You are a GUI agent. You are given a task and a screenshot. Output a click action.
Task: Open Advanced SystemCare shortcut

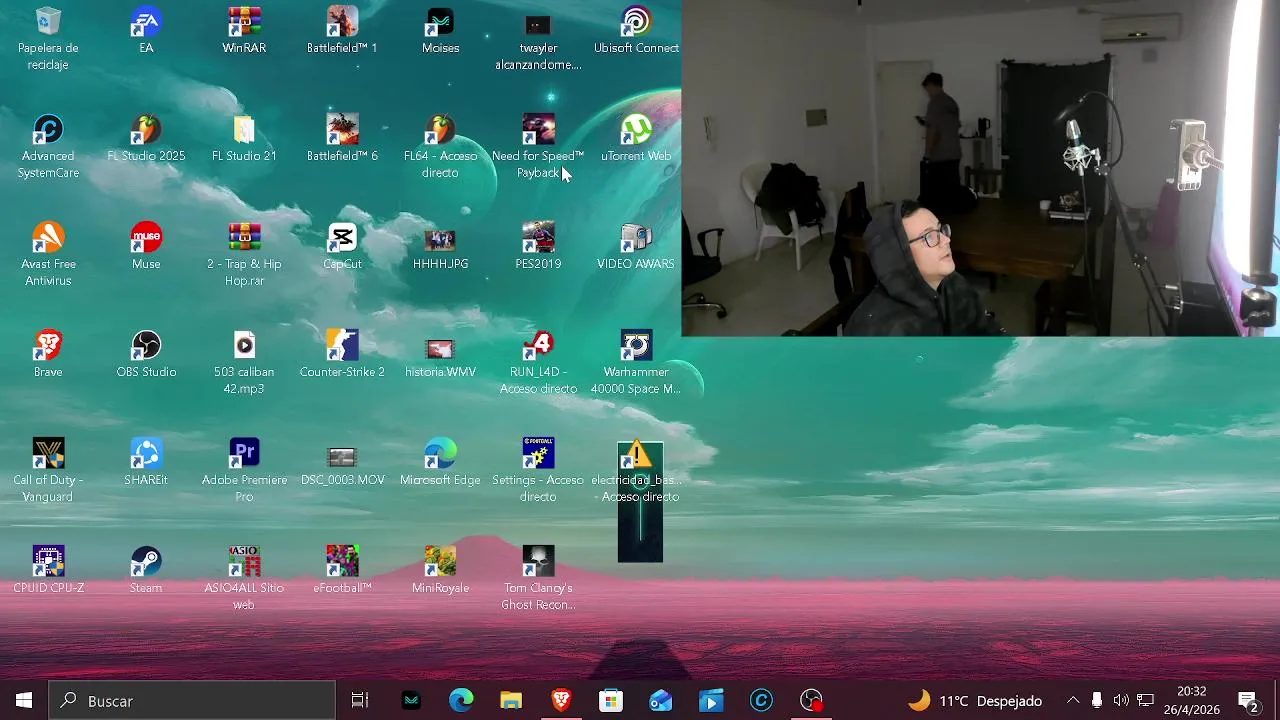pyautogui.click(x=48, y=146)
